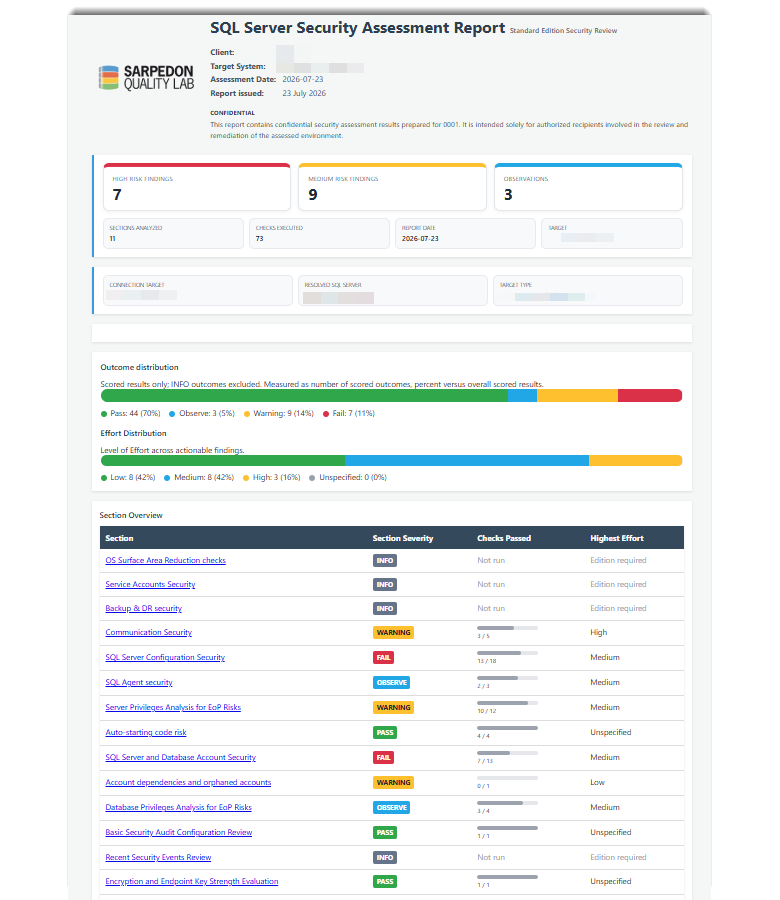Click yellow Warning segment of outcome bar
This screenshot has height=900, width=780.
click(x=577, y=395)
